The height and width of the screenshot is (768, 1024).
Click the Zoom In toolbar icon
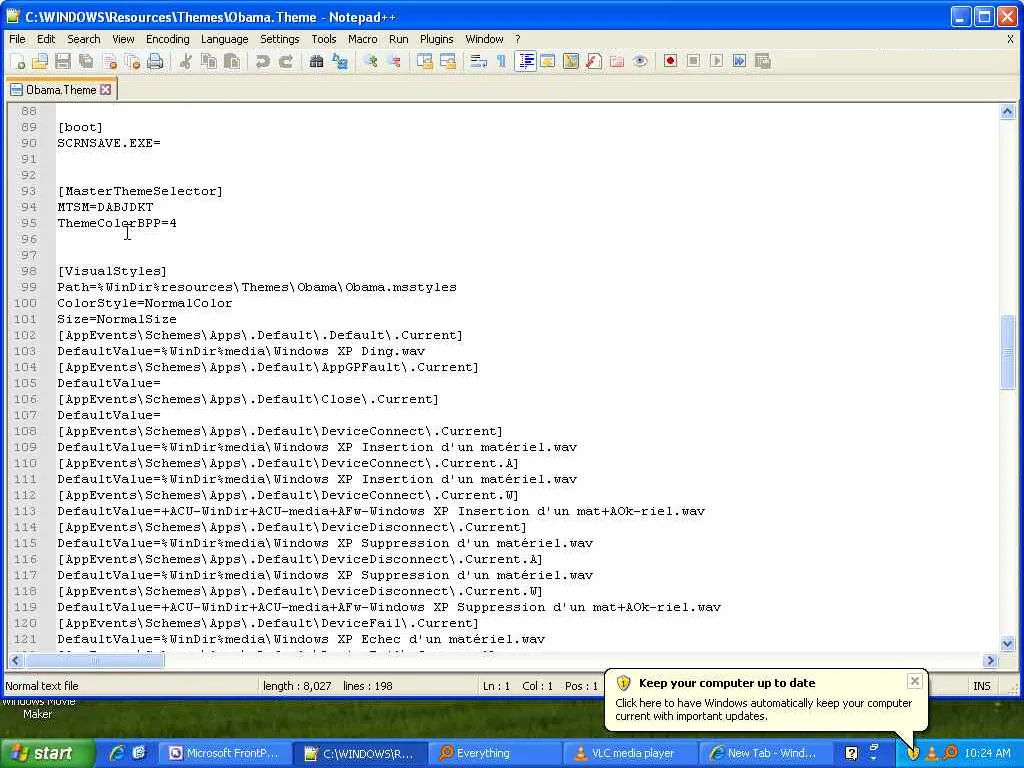tap(371, 61)
